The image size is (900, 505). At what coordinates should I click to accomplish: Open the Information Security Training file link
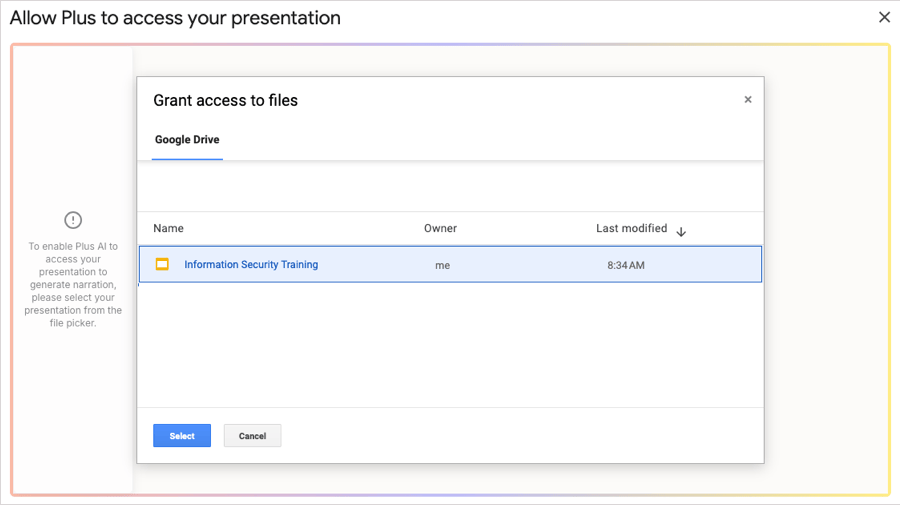tap(251, 265)
